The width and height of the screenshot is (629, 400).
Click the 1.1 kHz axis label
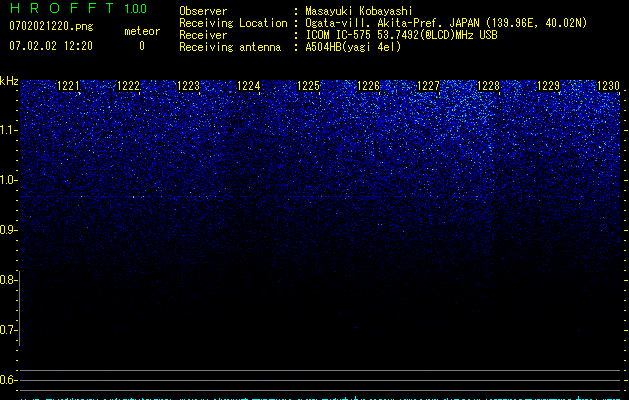(x=8, y=130)
